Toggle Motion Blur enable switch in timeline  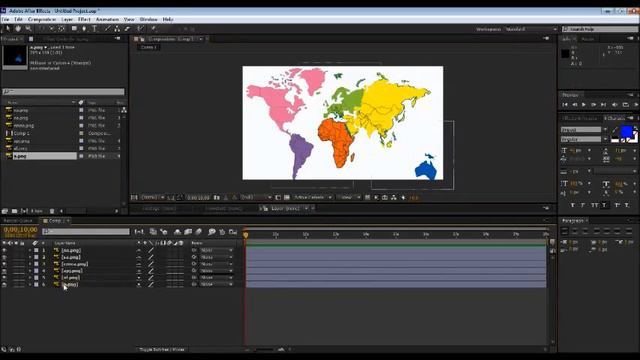click(199, 232)
